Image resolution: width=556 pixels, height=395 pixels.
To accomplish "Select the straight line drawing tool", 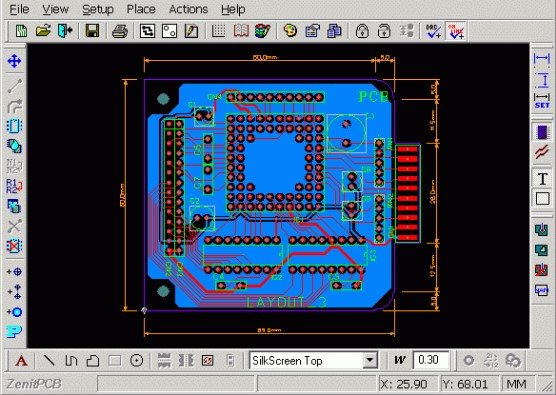I will pyautogui.click(x=49, y=361).
